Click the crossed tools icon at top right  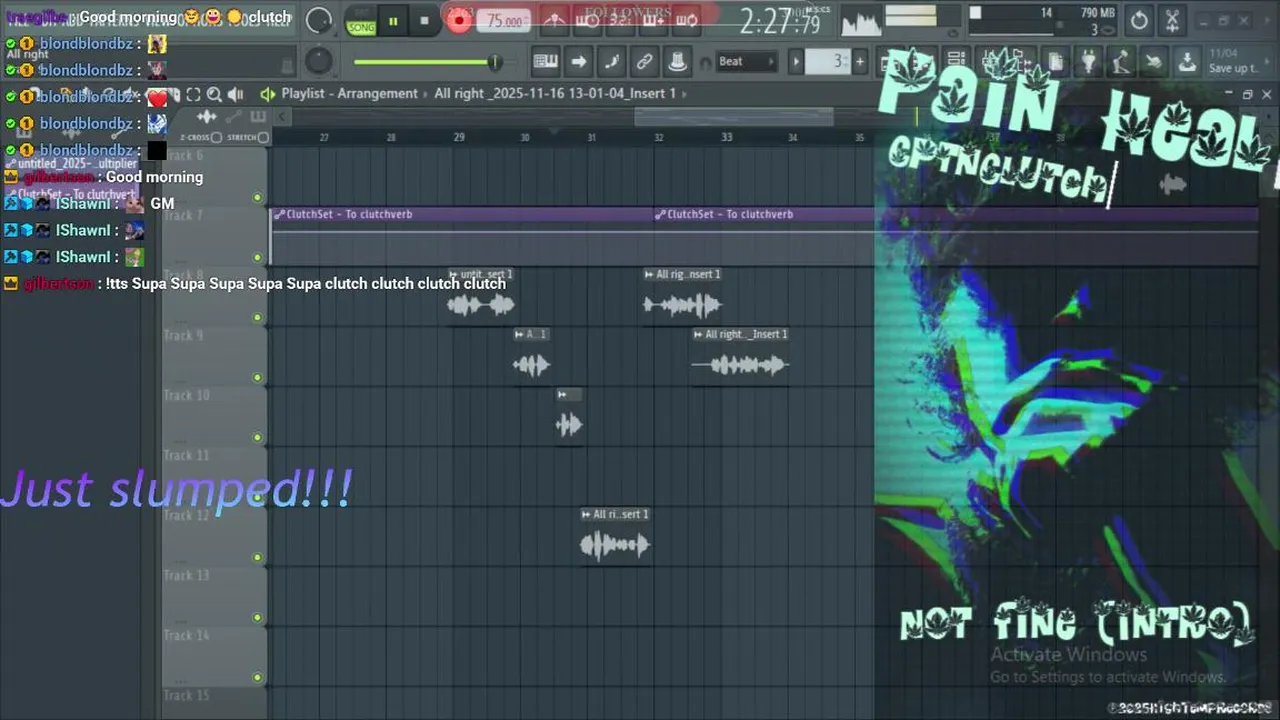click(1172, 20)
